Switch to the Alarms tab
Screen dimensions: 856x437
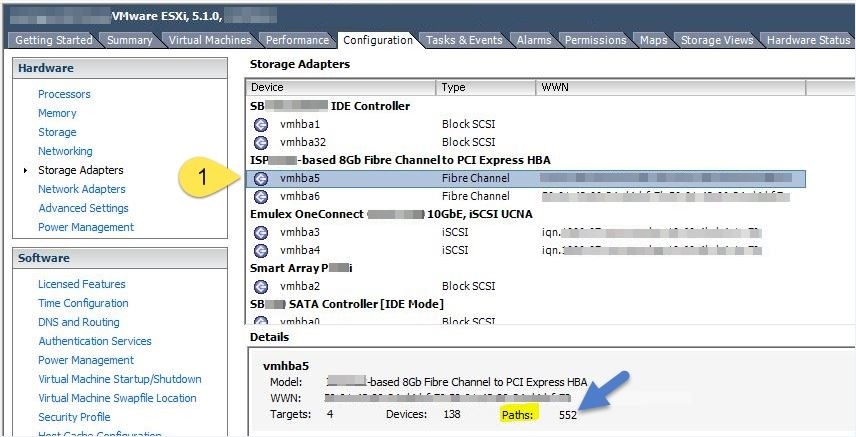pyautogui.click(x=533, y=40)
